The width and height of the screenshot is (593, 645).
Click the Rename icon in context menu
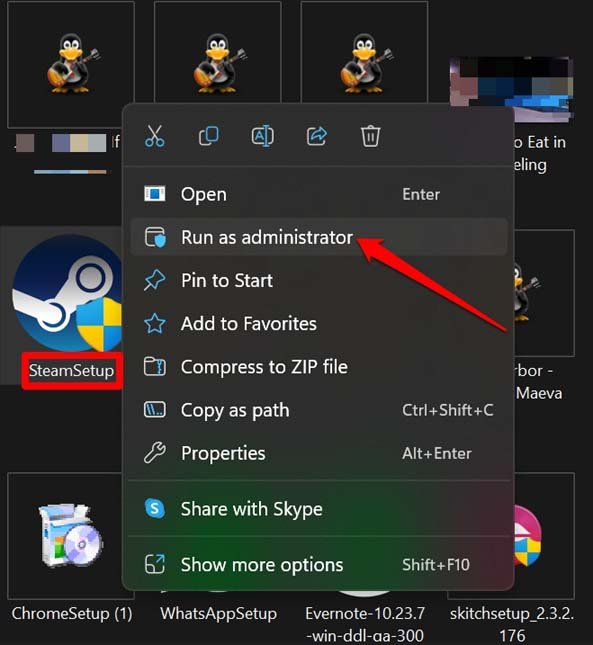pyautogui.click(x=262, y=136)
